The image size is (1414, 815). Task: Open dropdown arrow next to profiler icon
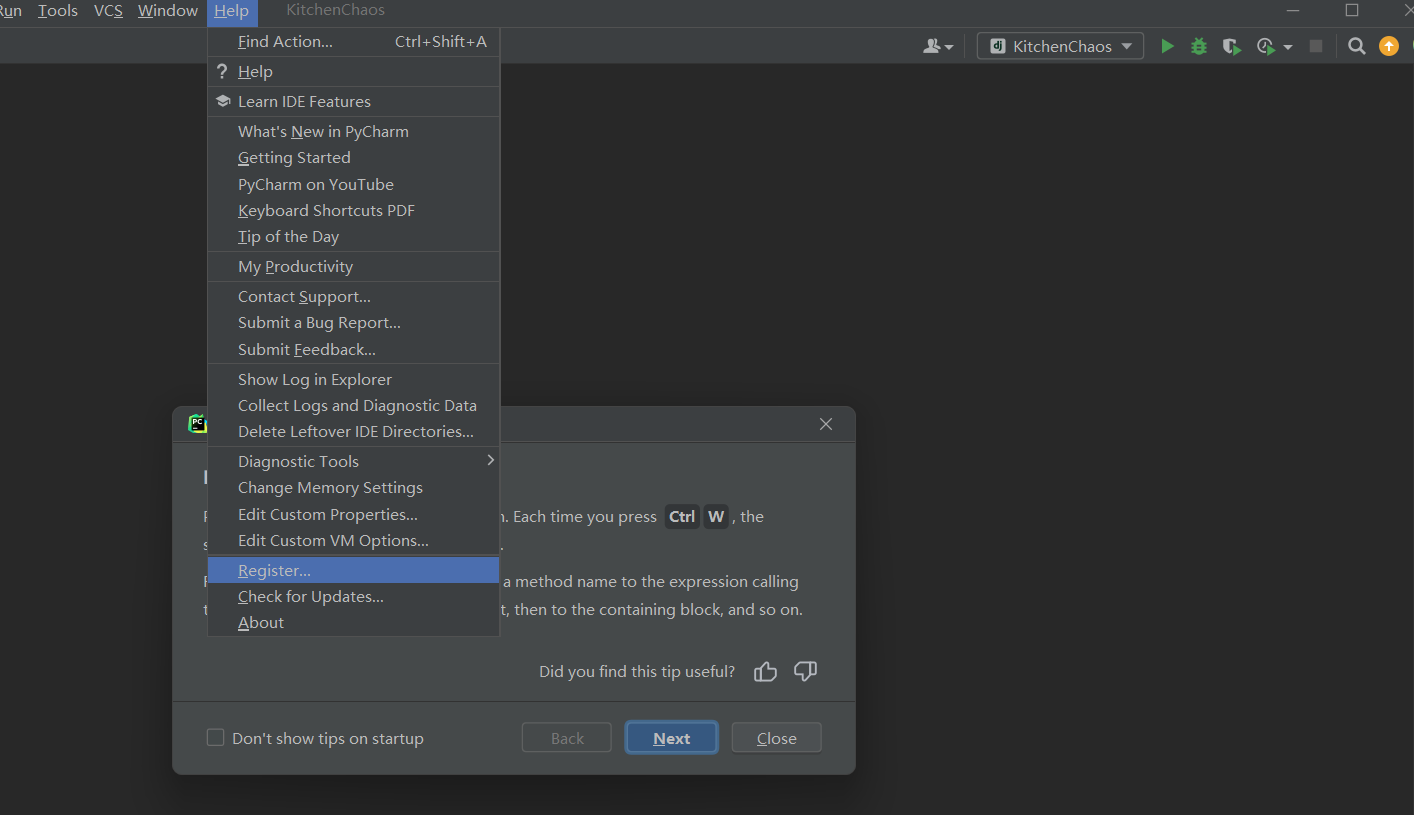click(x=1288, y=47)
